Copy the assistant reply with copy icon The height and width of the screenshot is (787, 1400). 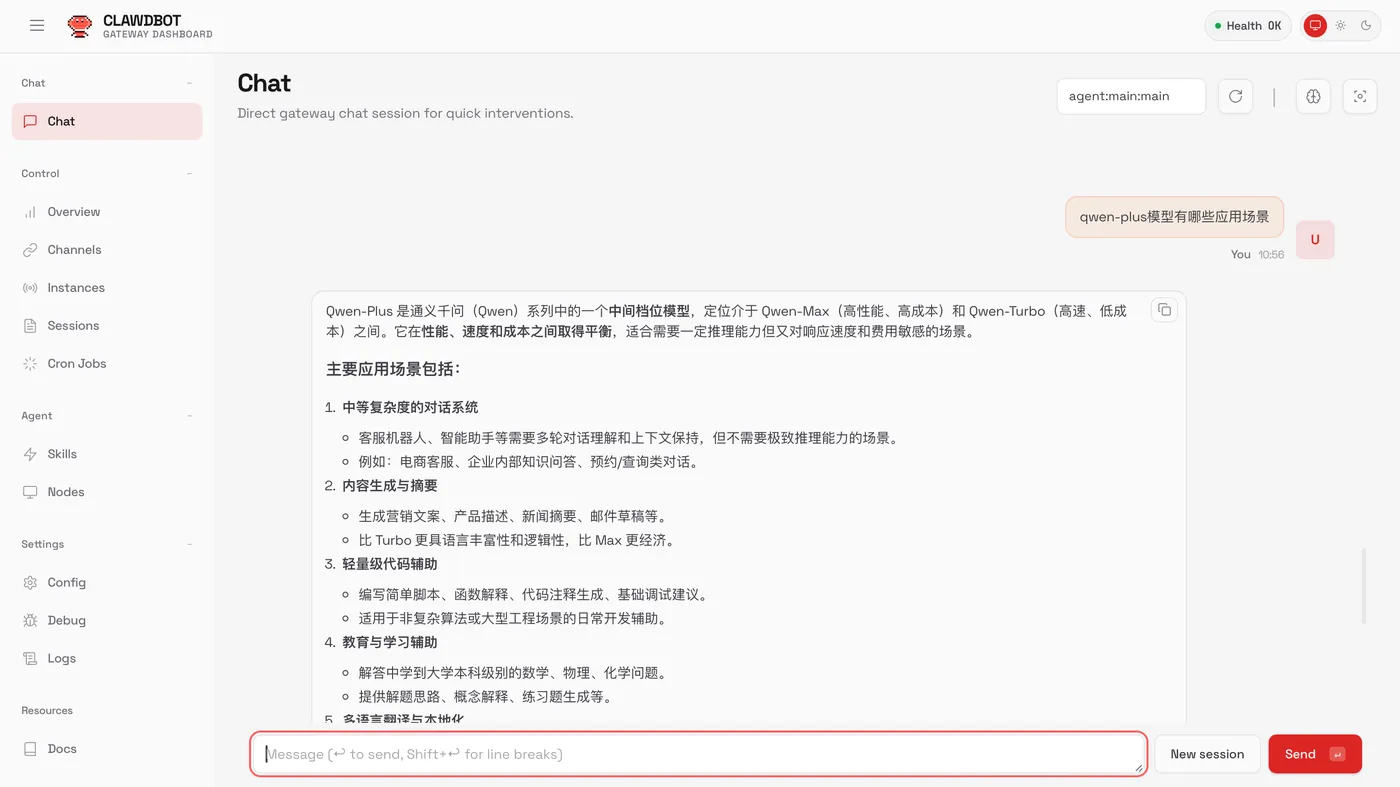pos(1164,310)
